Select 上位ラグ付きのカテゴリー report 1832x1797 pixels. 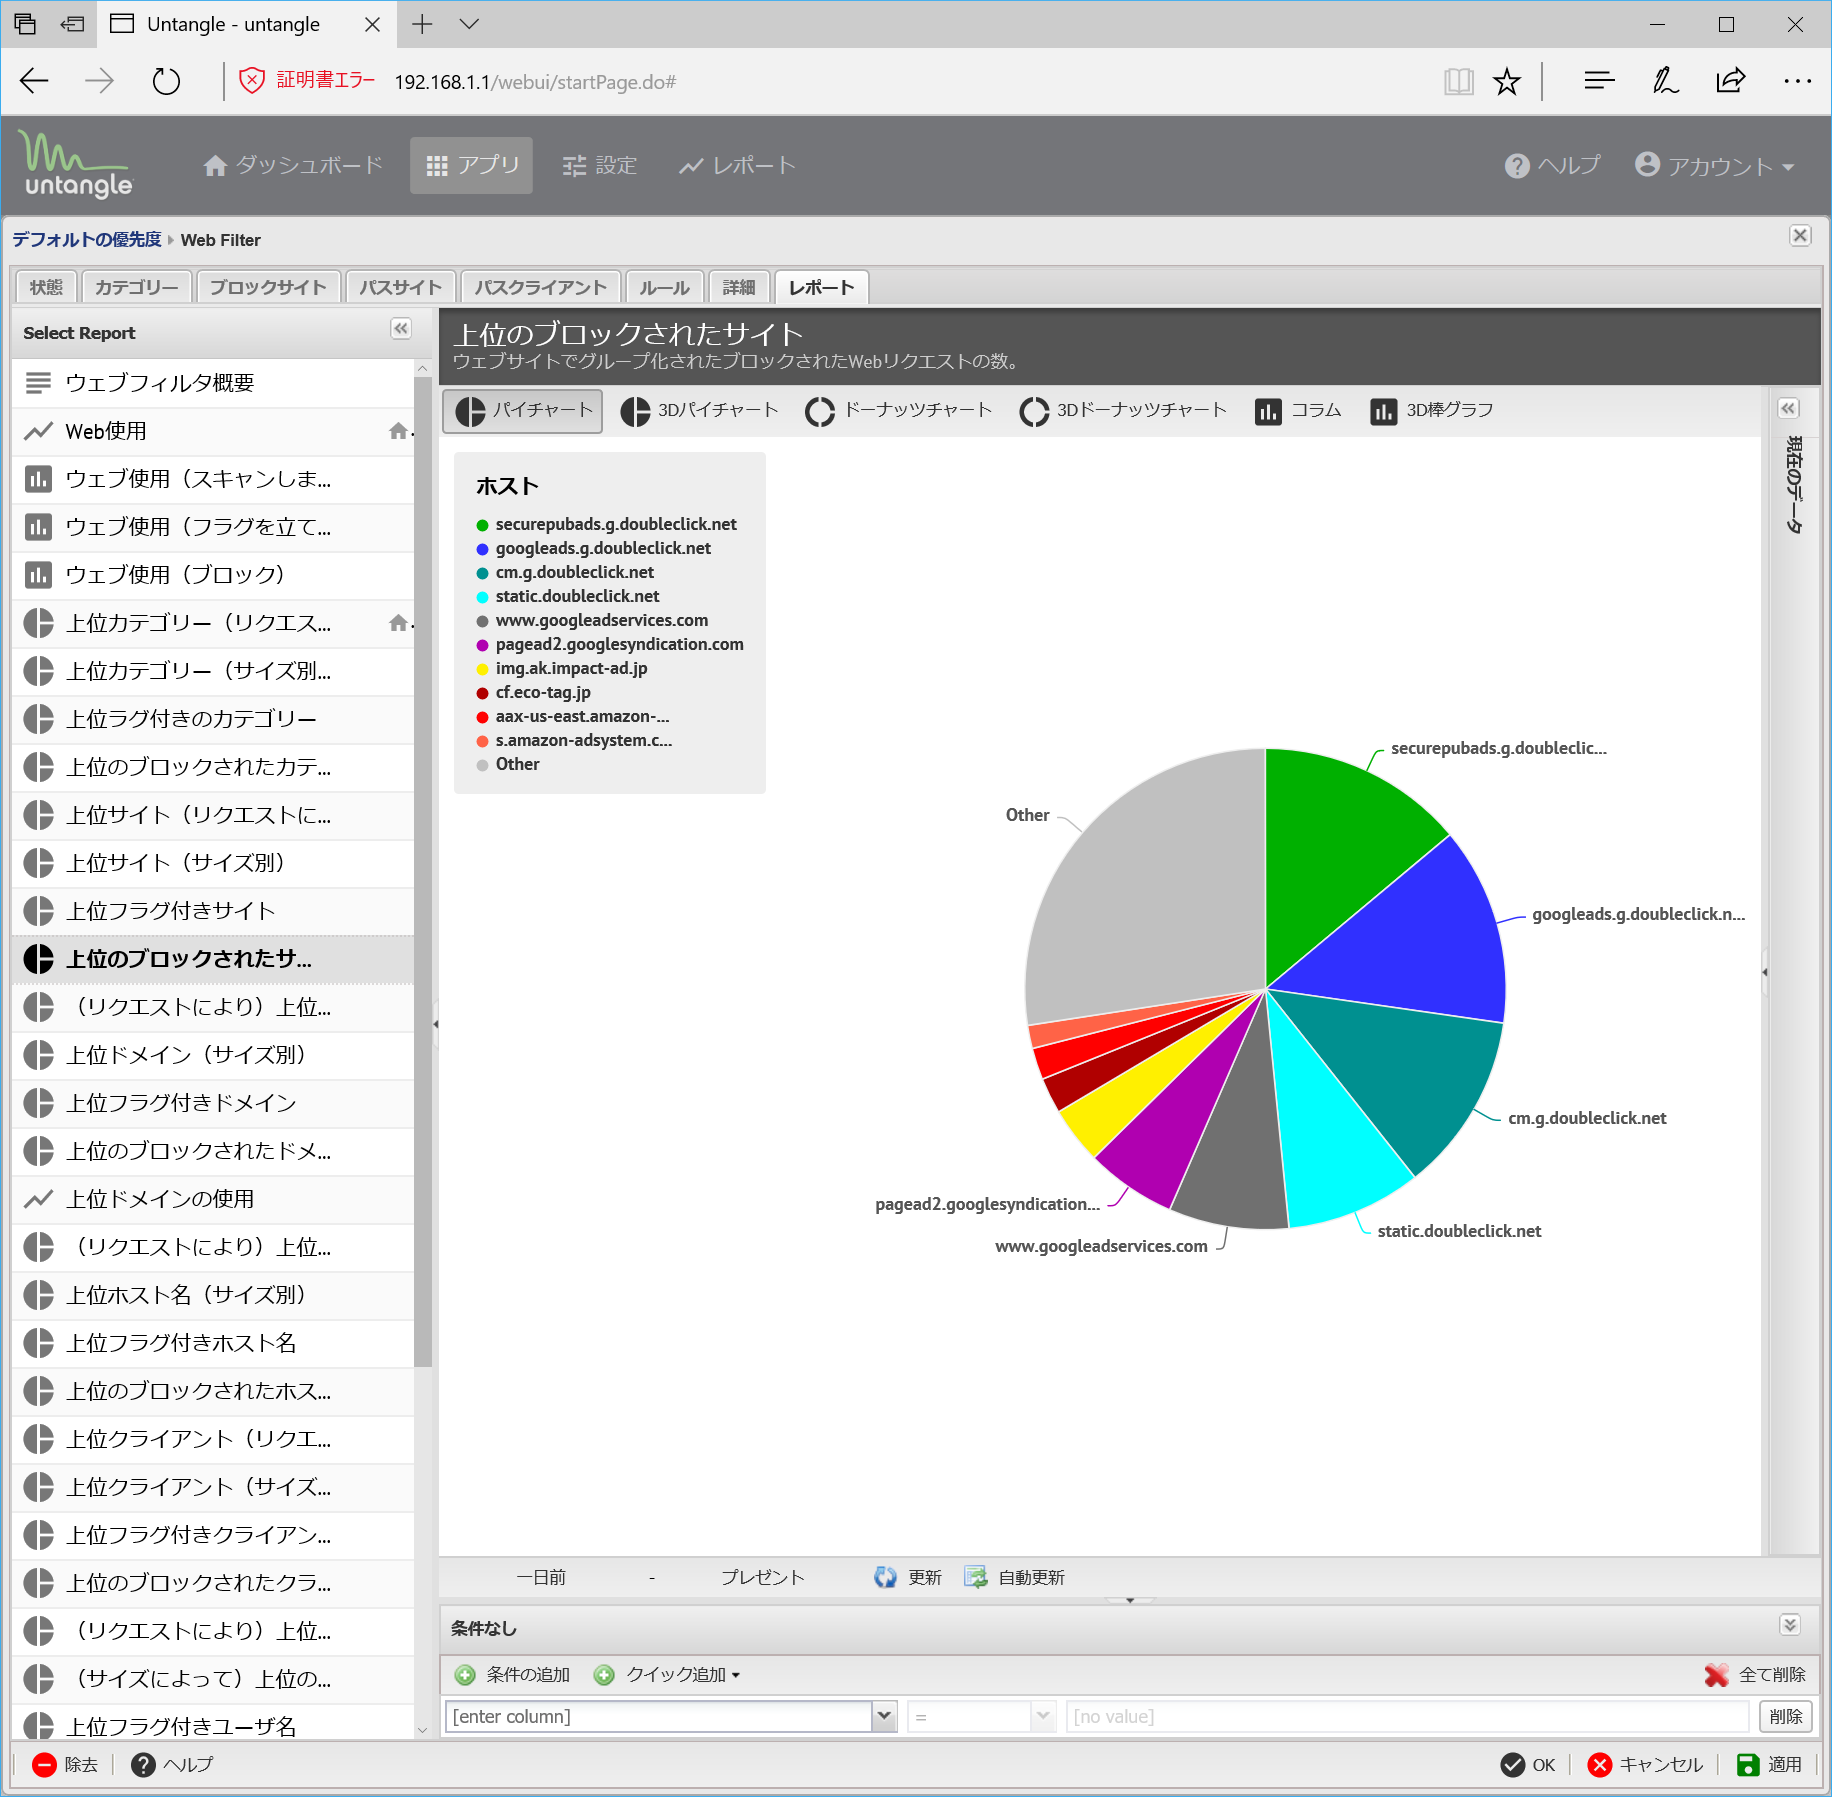pos(214,720)
